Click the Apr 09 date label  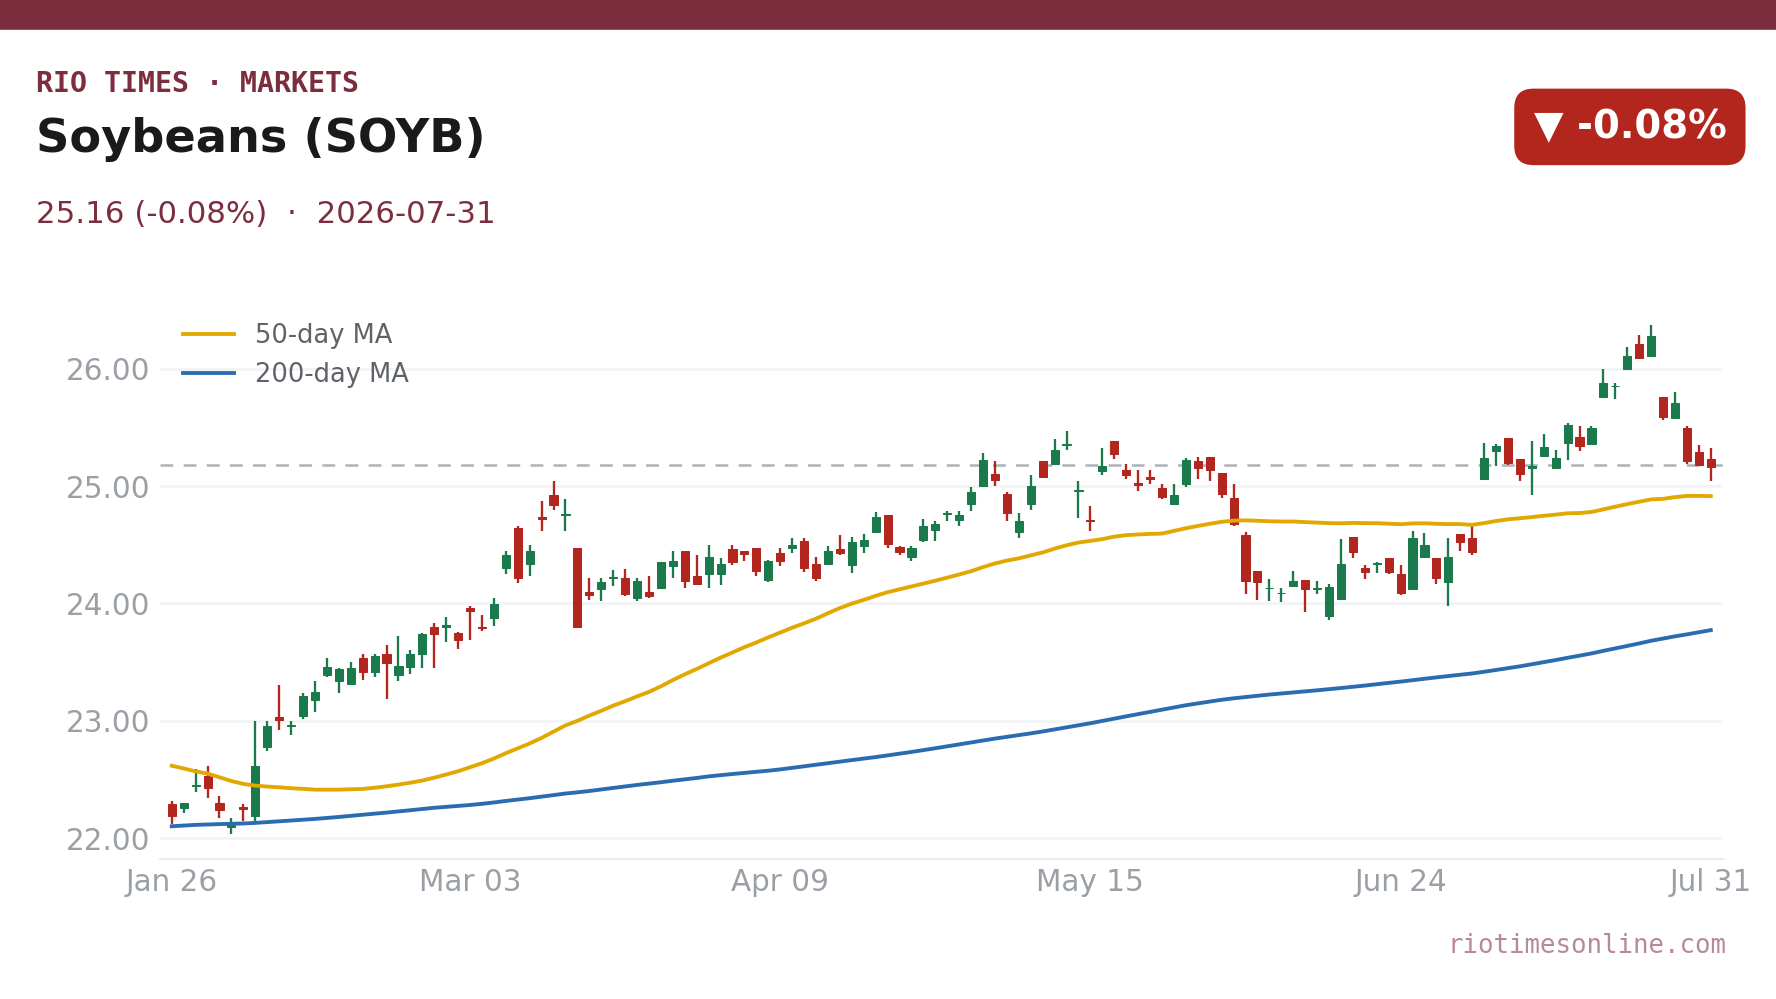tap(780, 881)
